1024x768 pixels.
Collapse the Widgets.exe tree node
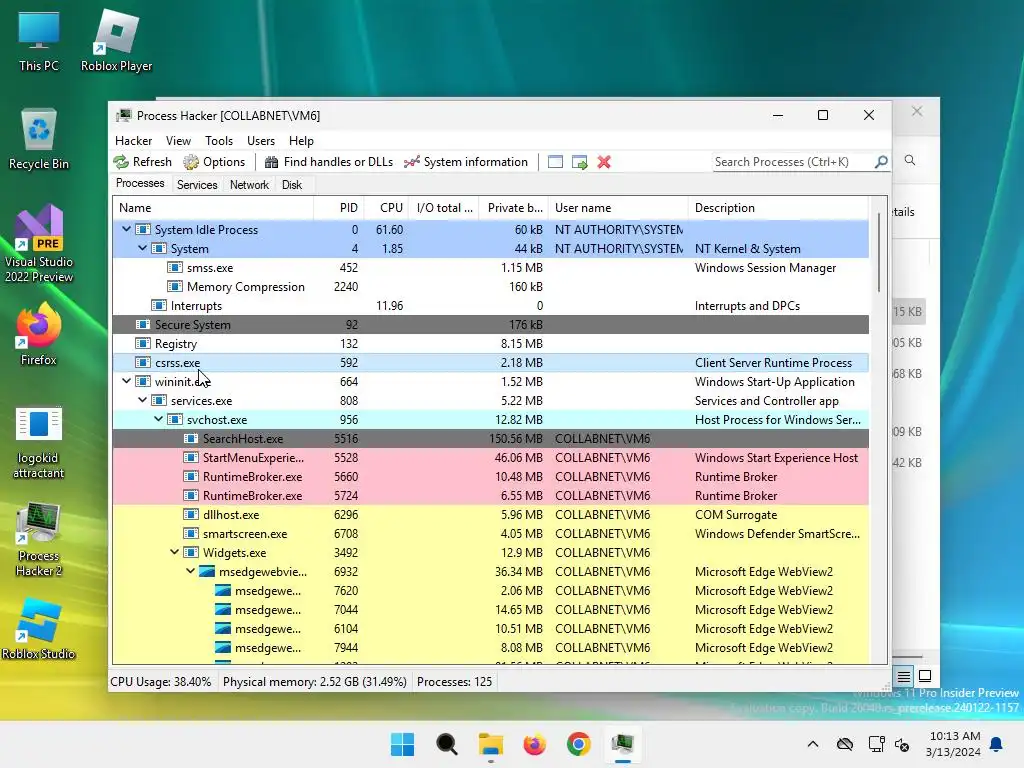(174, 552)
